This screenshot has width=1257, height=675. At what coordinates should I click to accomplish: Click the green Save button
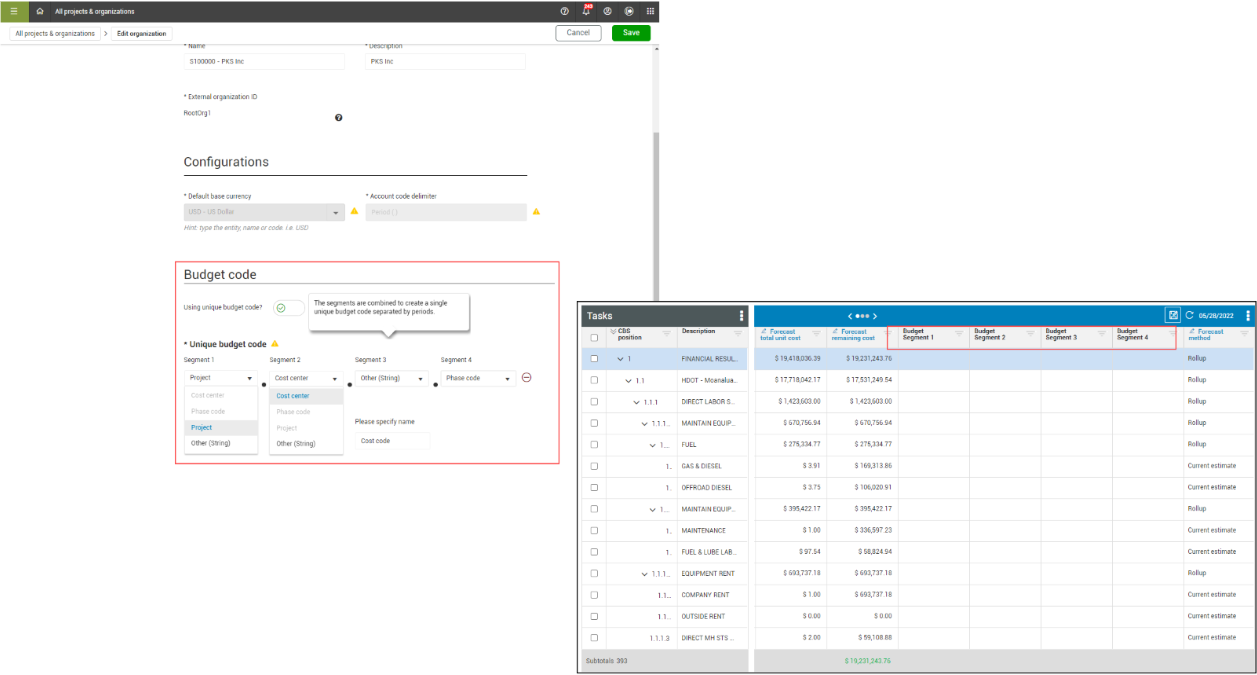631,33
